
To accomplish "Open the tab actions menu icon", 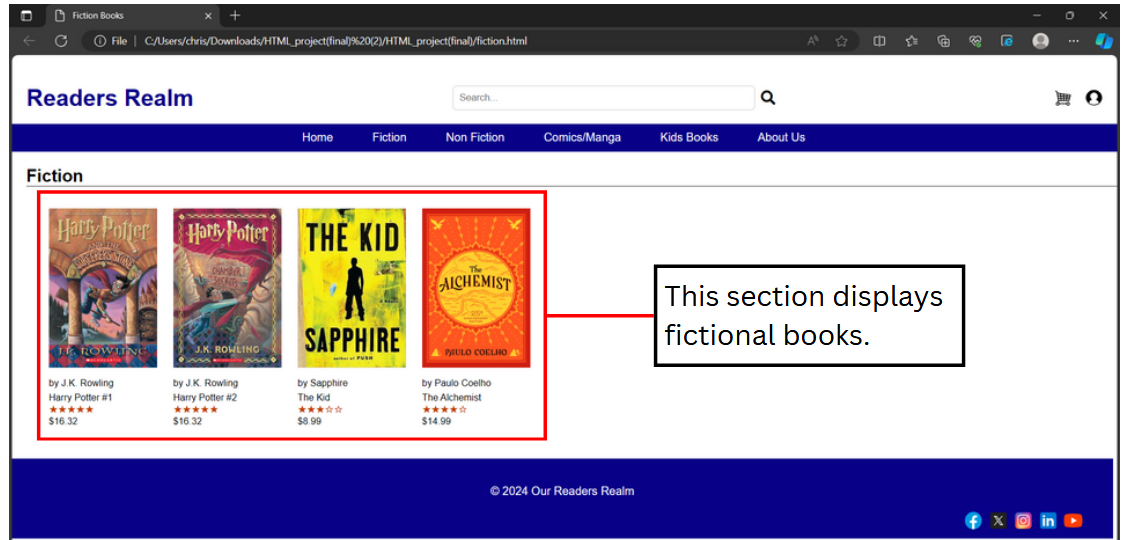I will 27,15.
